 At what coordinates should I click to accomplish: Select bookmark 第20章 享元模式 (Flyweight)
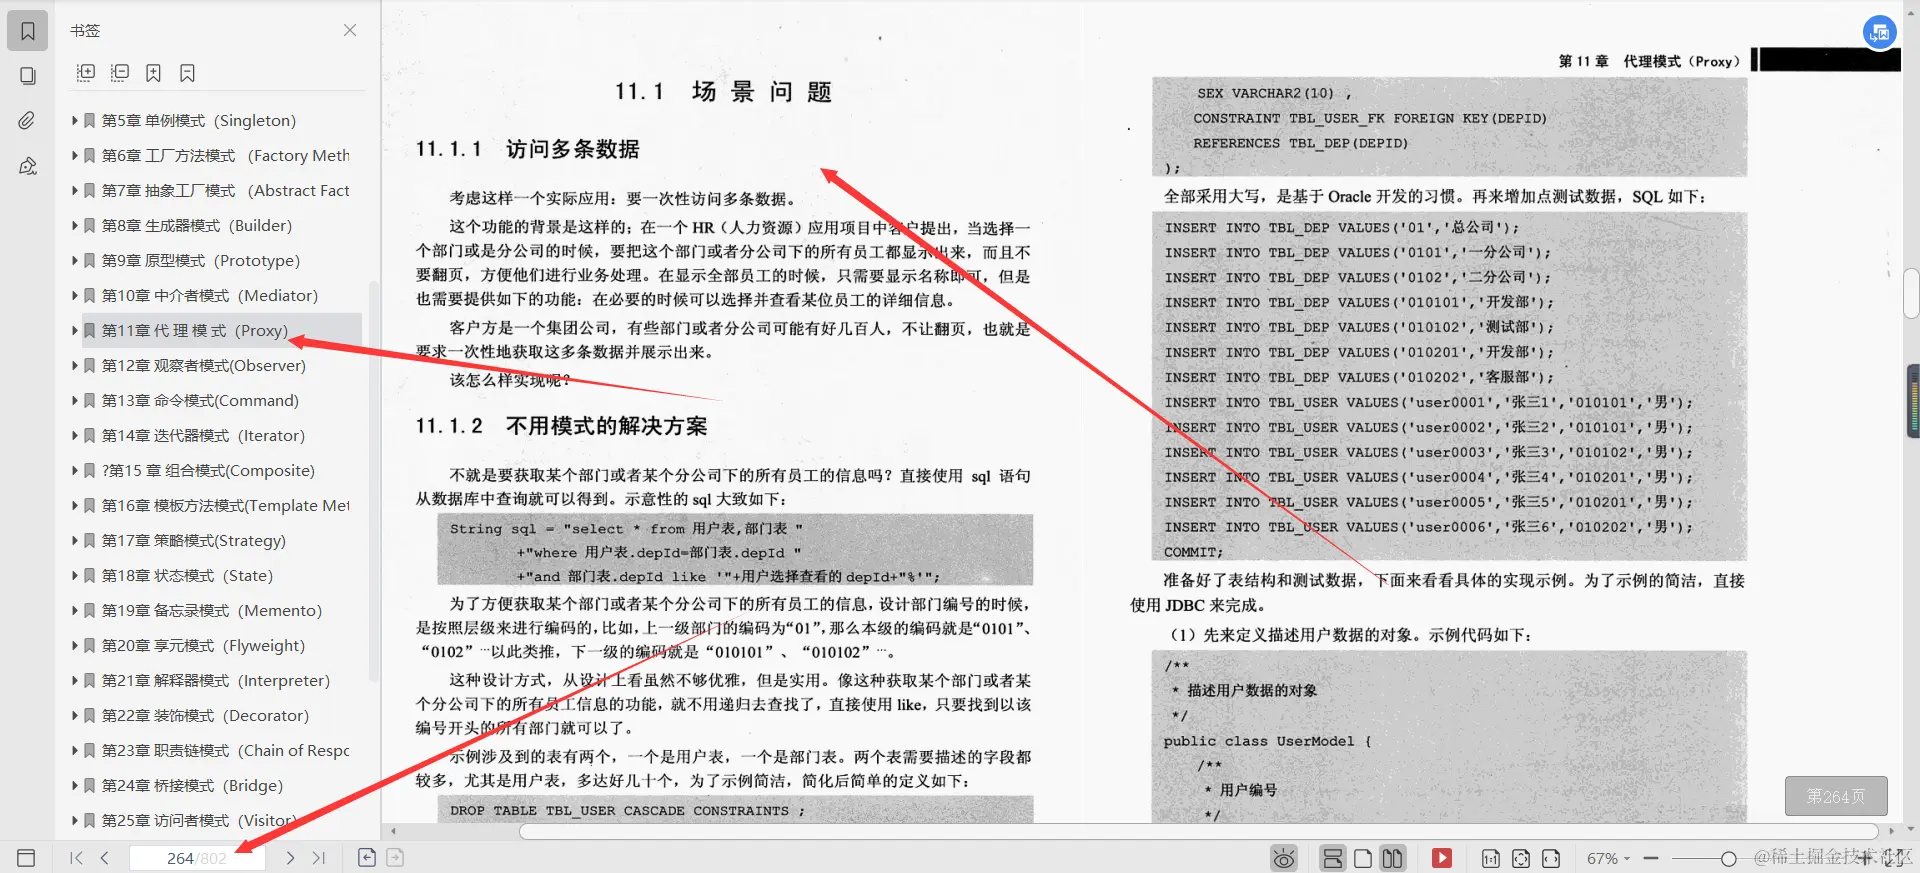point(203,645)
